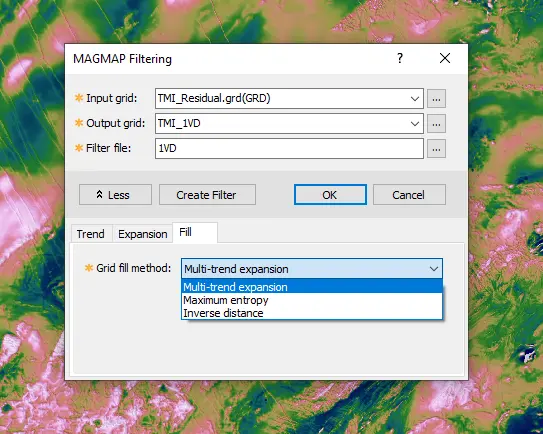Close the MAGMAP Filtering dialog
Screen dimensions: 543x434
click(x=445, y=58)
